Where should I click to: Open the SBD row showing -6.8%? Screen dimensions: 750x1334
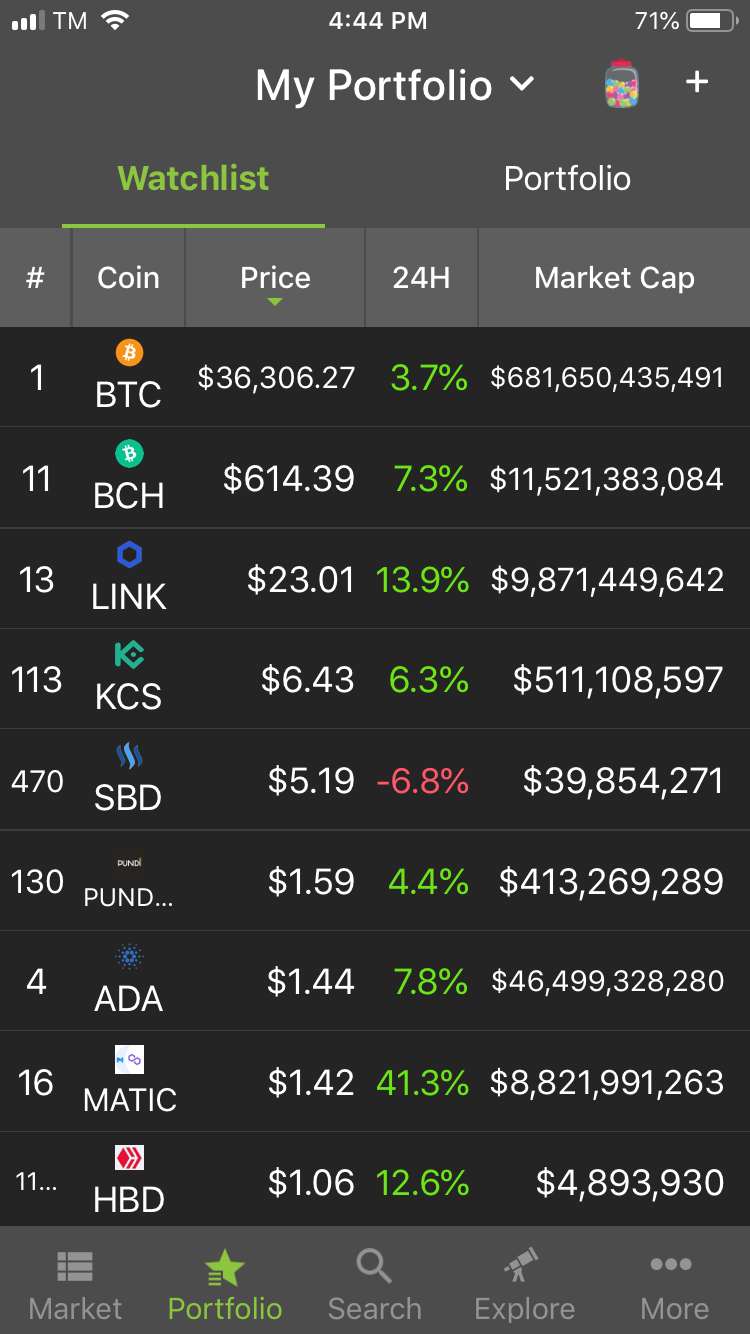[x=375, y=780]
